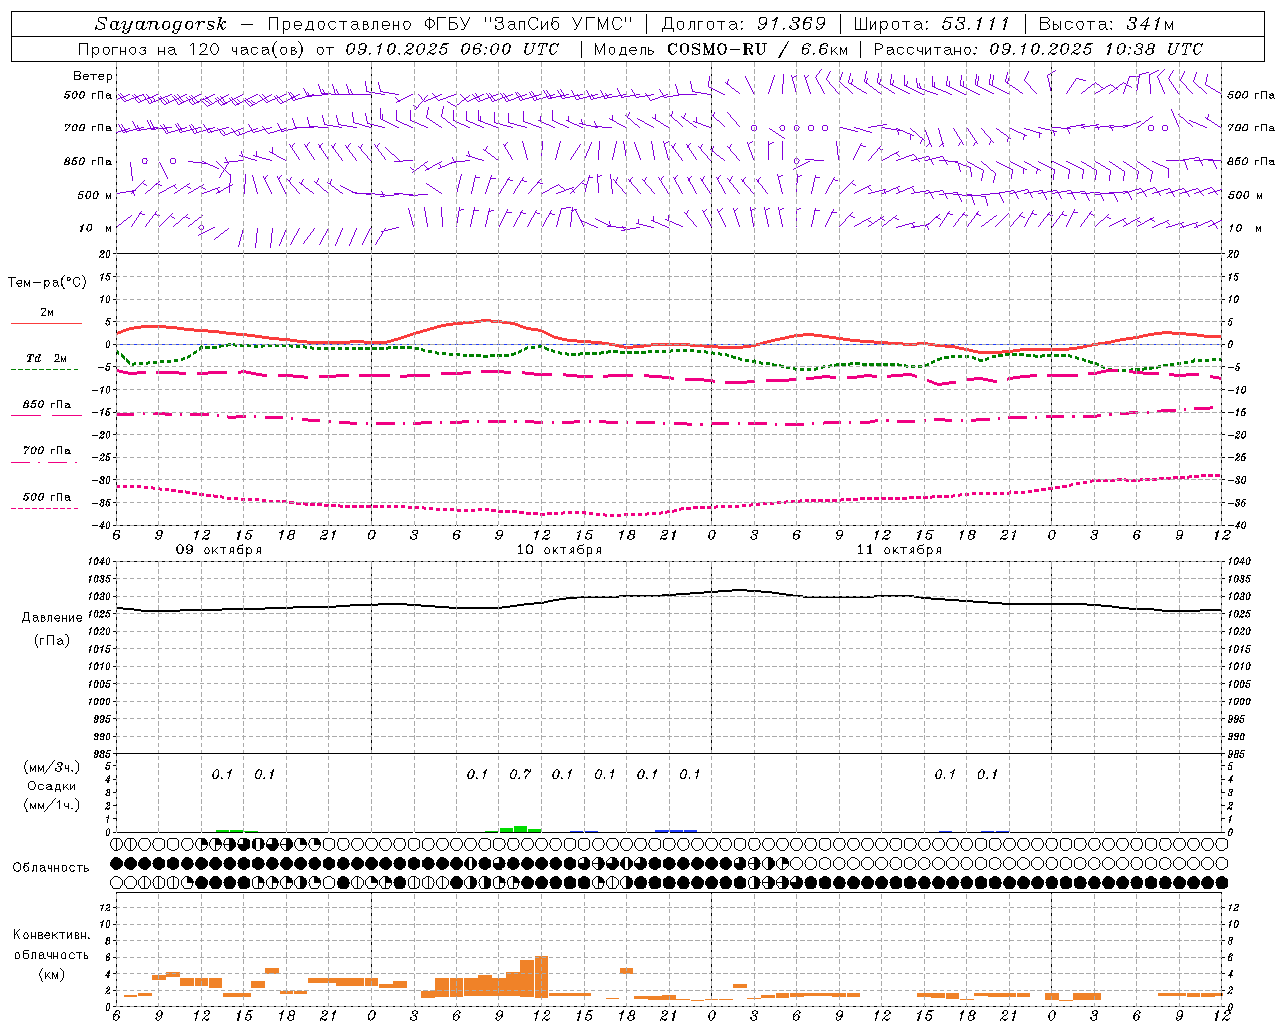Click the 'Облачность' cloud cover label
This screenshot has height=1024, width=1280.
[51, 868]
